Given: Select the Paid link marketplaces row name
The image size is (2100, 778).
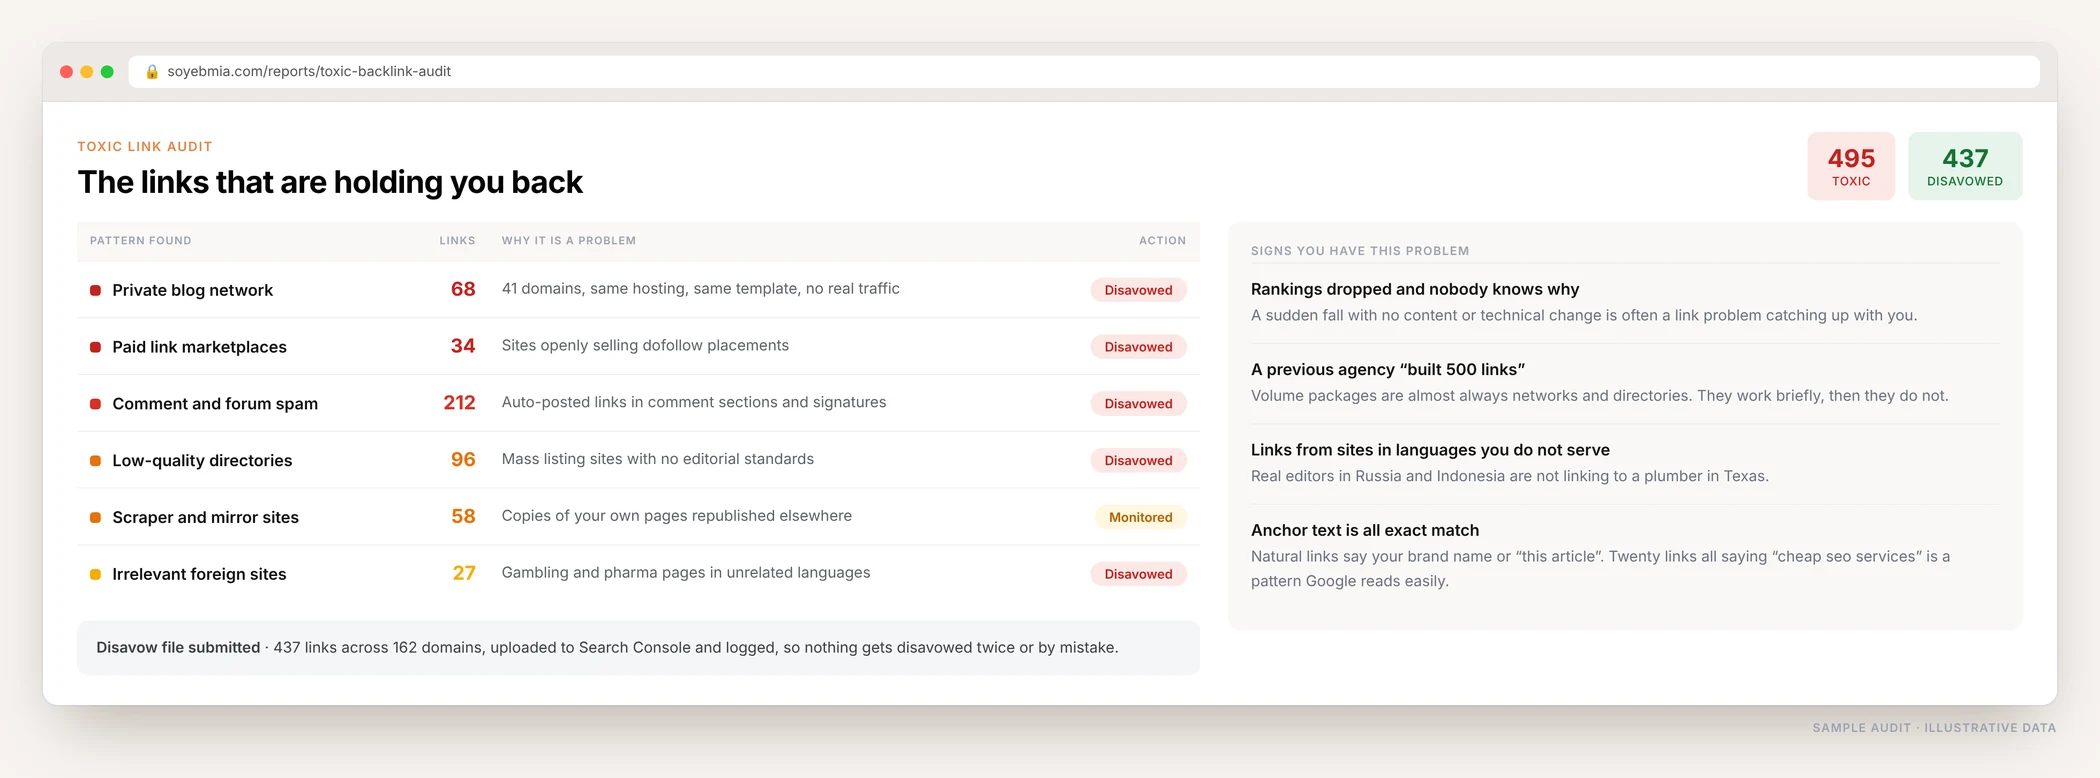Looking at the screenshot, I should pos(200,347).
